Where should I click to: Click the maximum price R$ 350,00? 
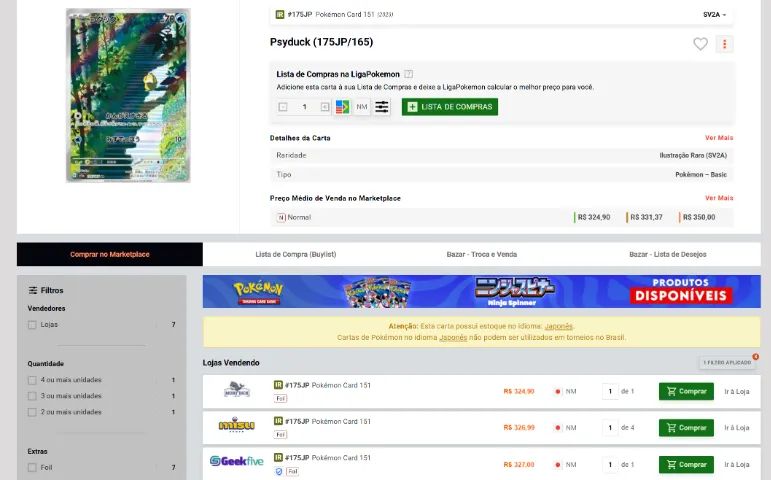(x=699, y=217)
